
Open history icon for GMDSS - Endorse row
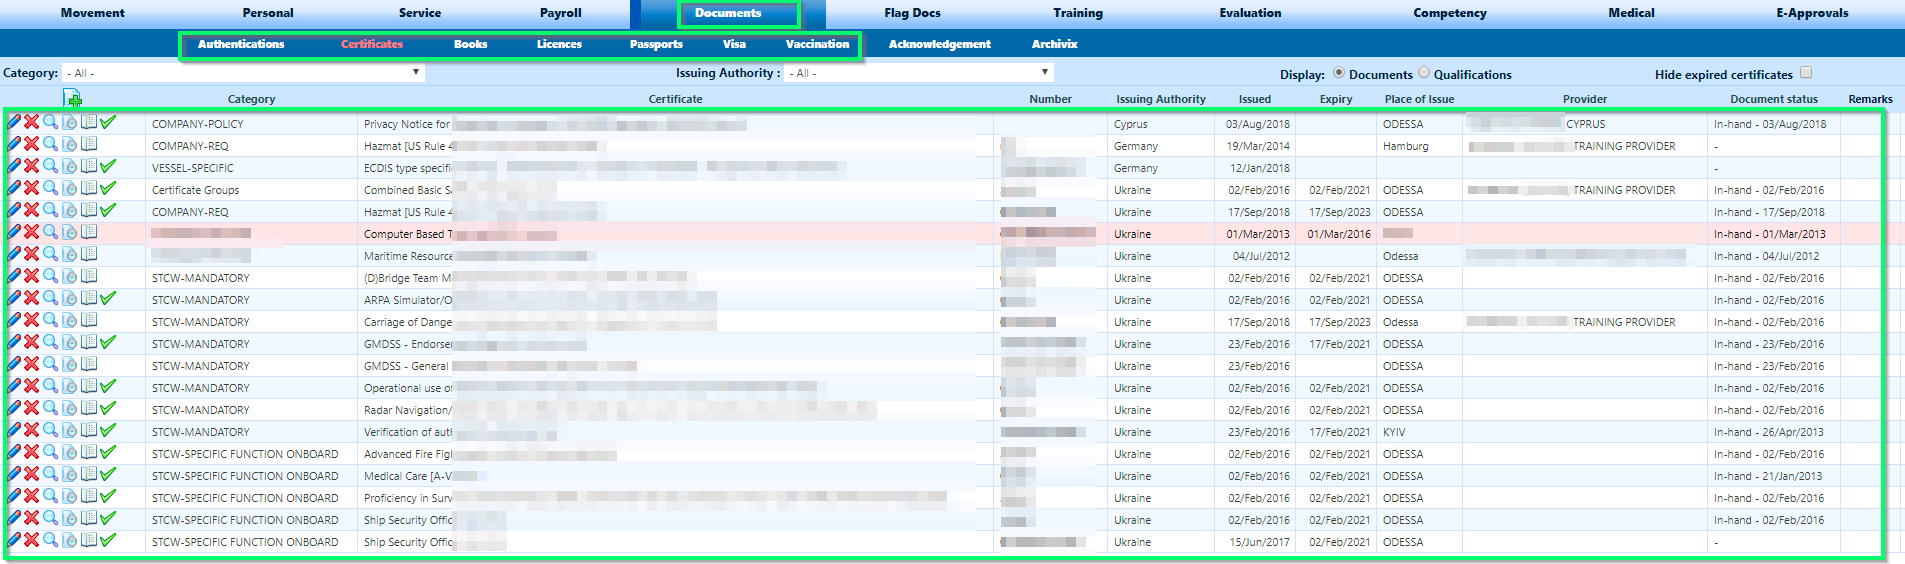click(69, 342)
